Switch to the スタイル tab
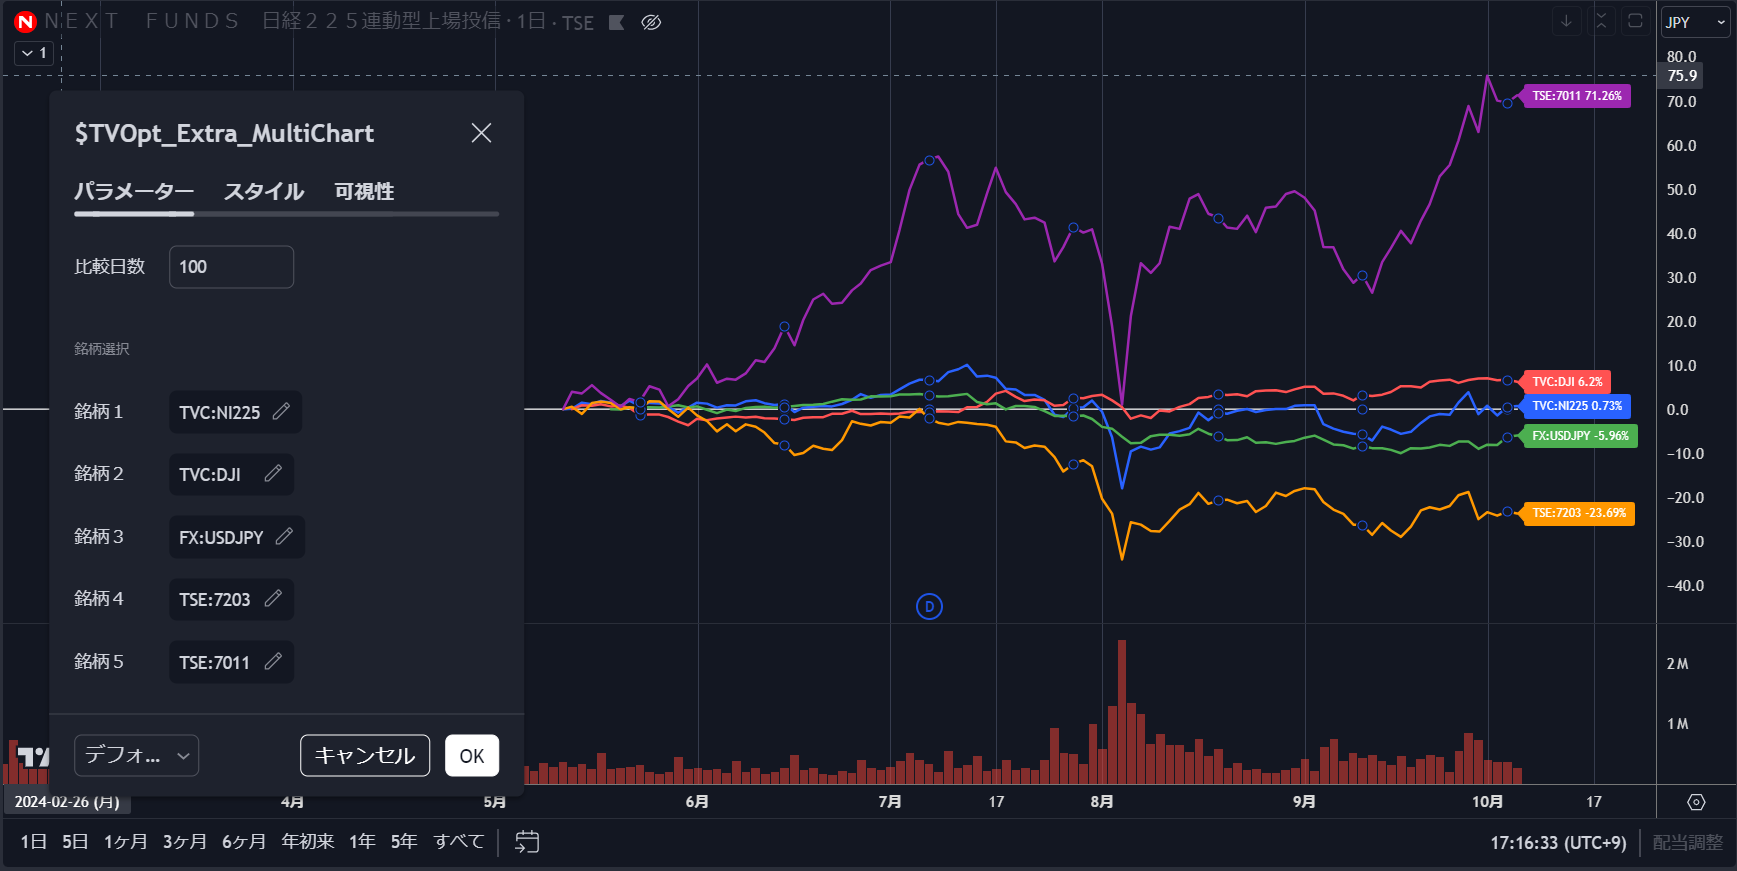This screenshot has height=871, width=1737. 264,191
